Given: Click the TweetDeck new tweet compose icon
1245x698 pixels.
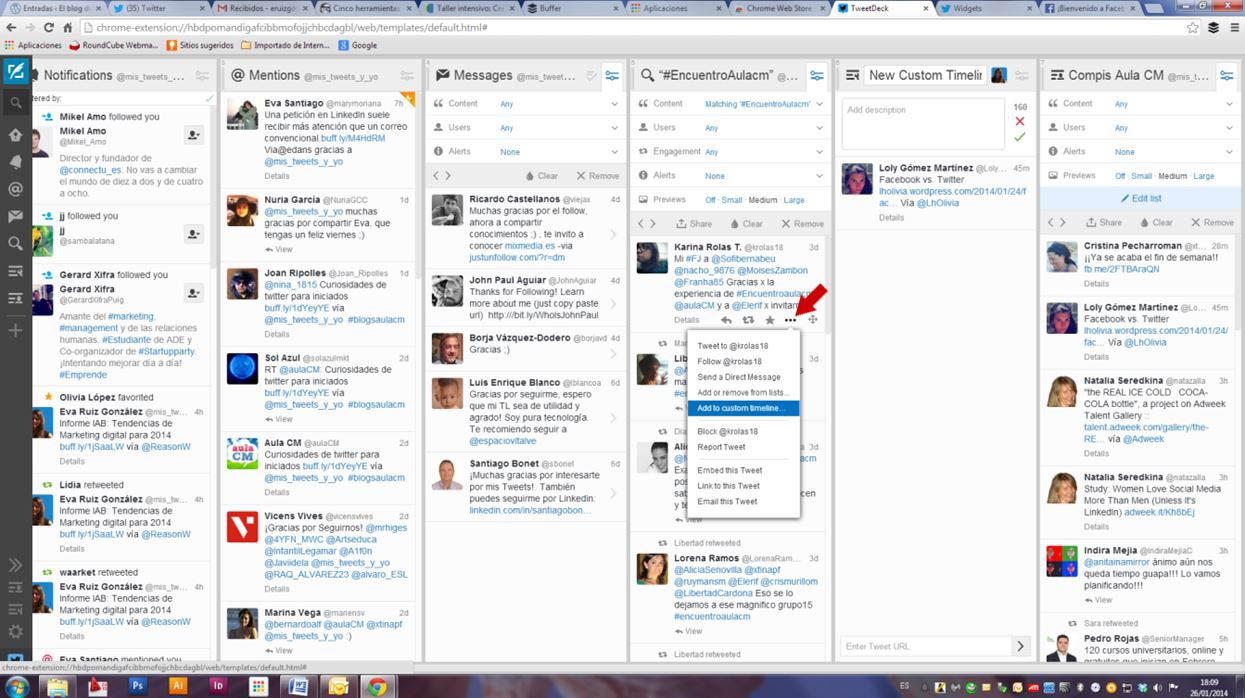Looking at the screenshot, I should coord(15,72).
